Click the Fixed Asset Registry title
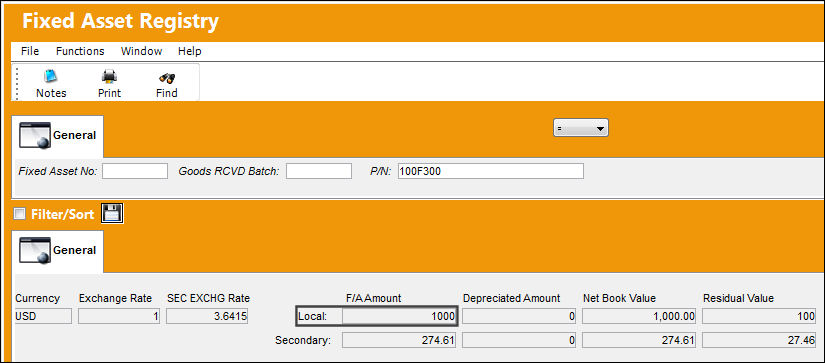 (120, 21)
